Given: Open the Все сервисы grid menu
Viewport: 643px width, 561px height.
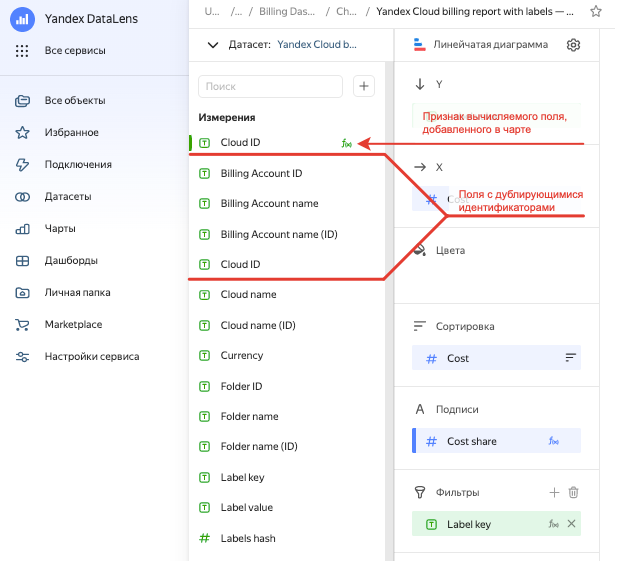Looking at the screenshot, I should (22, 50).
